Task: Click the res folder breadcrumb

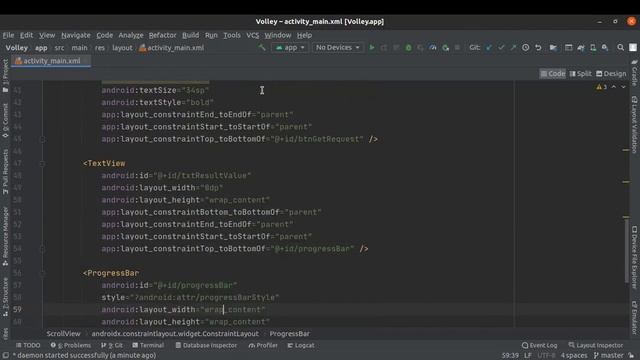Action: click(x=100, y=48)
